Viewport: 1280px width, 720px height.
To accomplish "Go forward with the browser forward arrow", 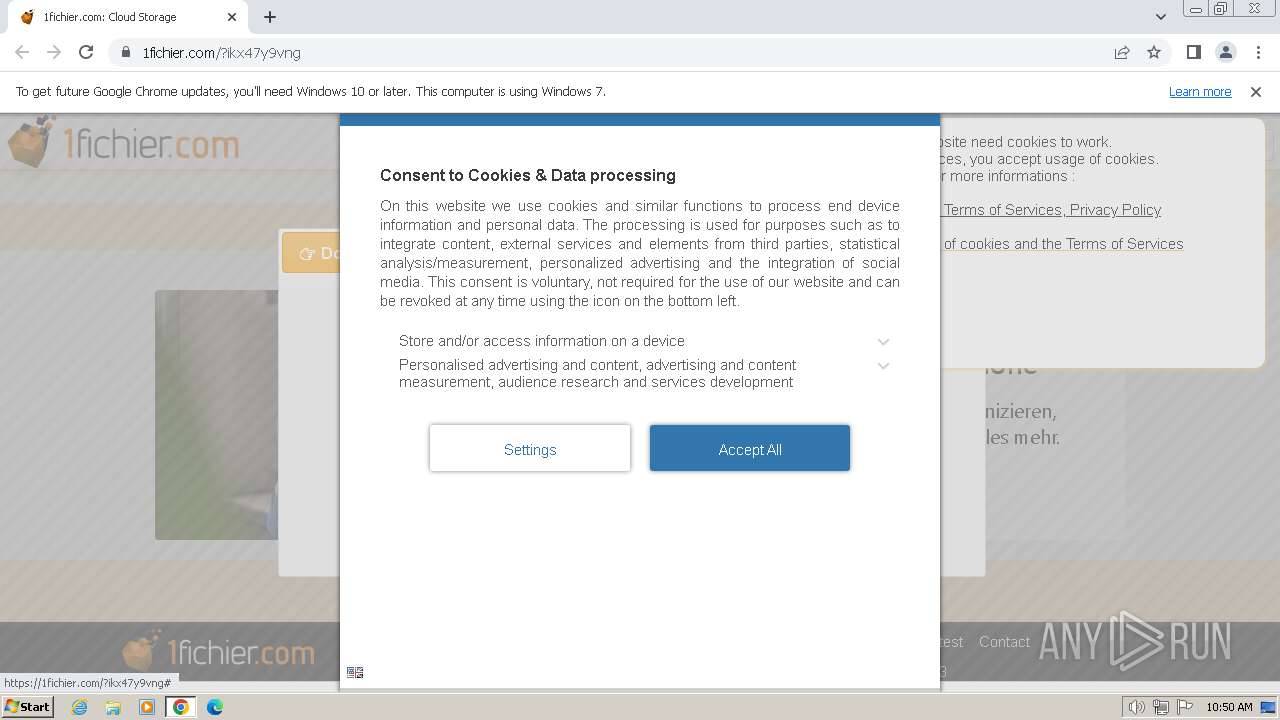I will coord(54,52).
